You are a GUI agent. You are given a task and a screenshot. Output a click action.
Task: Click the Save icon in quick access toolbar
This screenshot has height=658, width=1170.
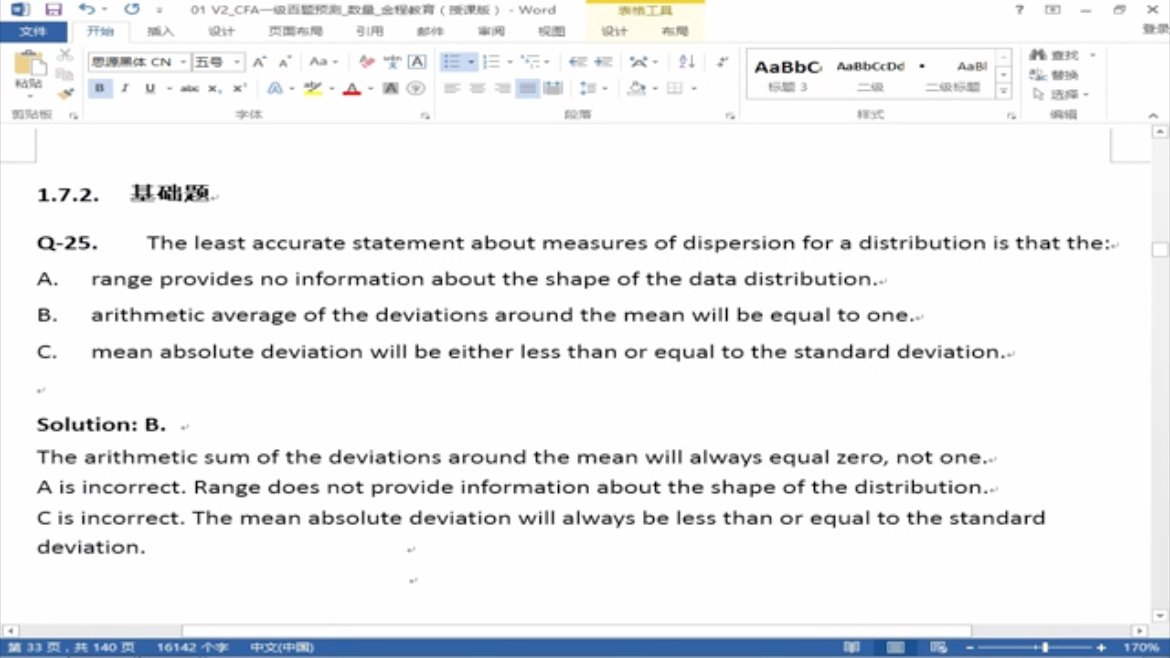[x=53, y=10]
